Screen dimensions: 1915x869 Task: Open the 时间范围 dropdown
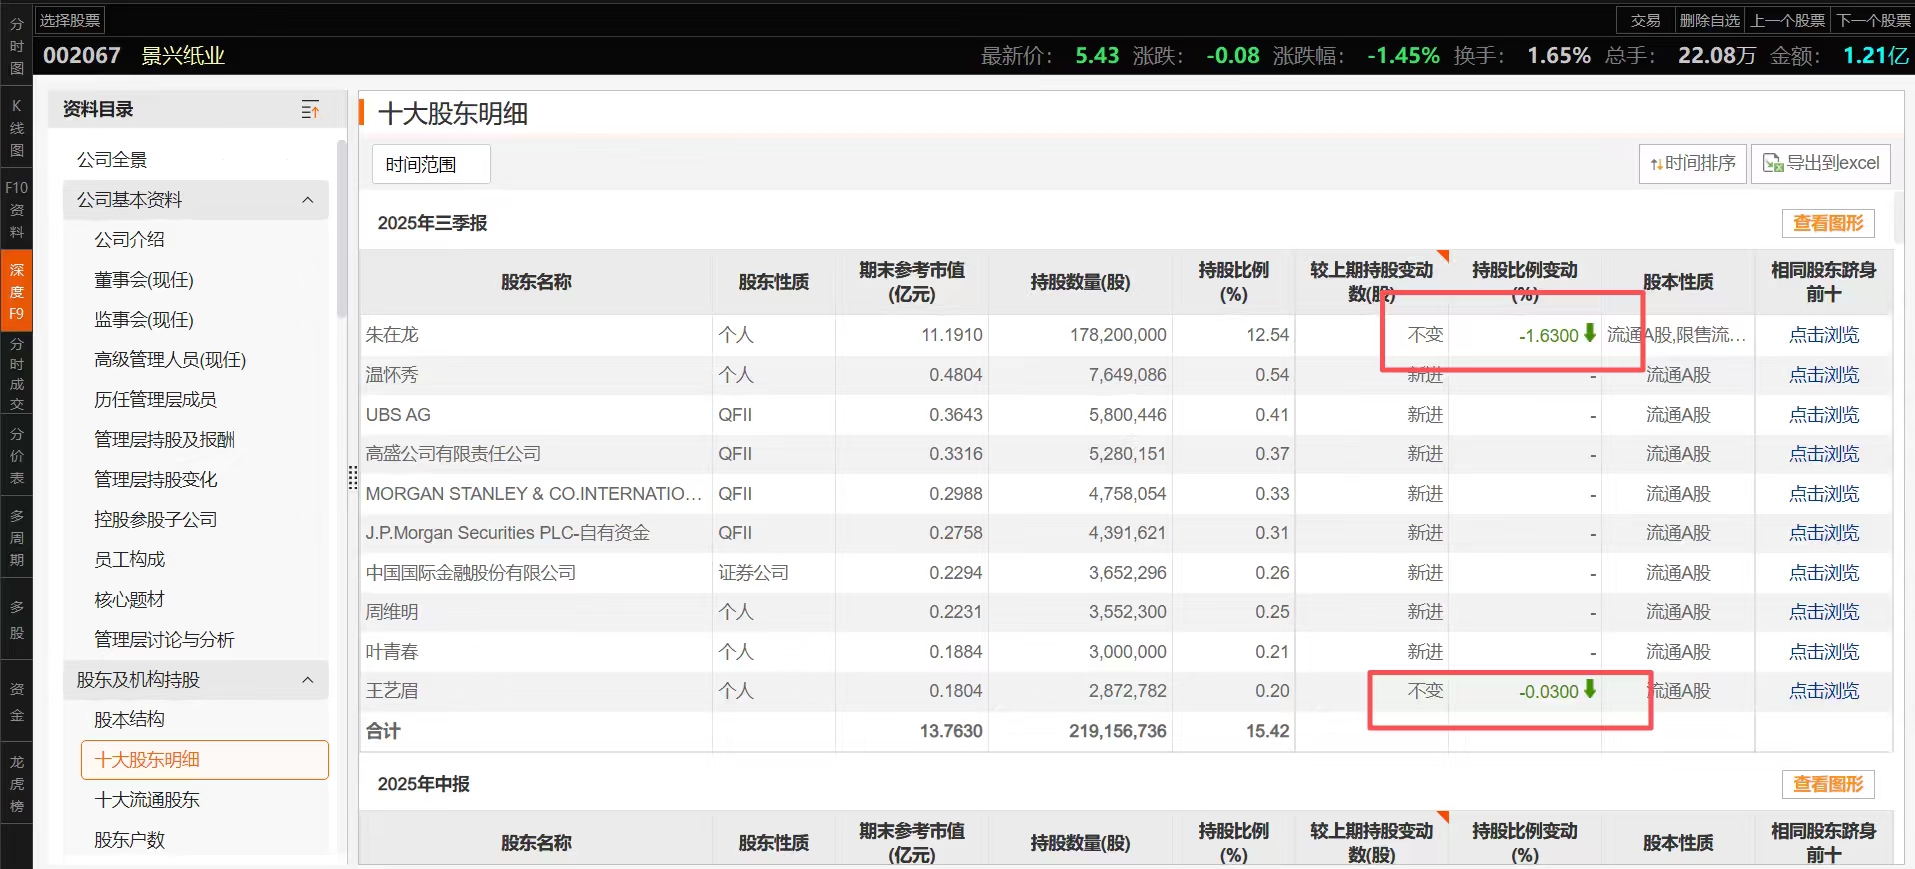431,164
